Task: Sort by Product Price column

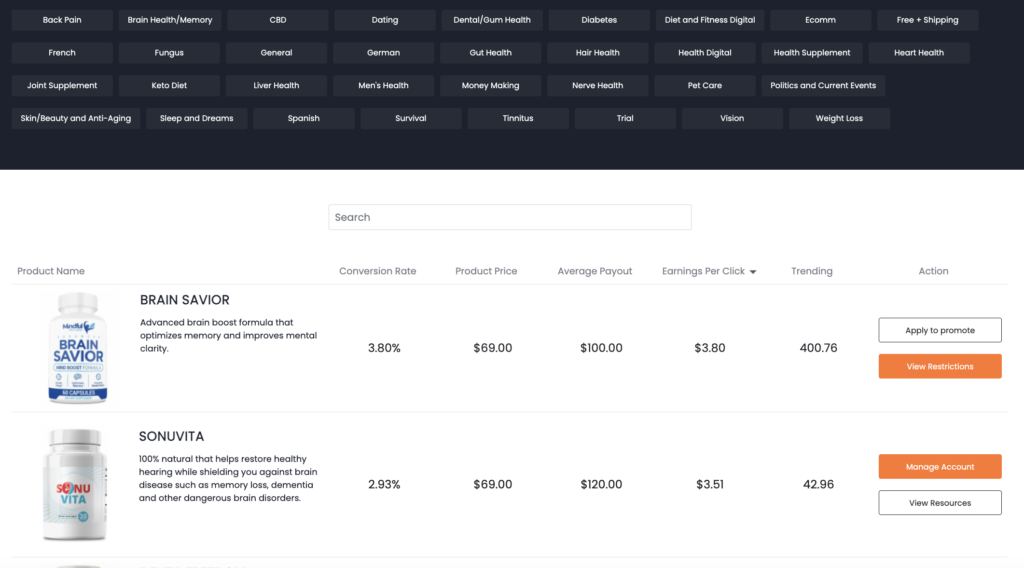Action: point(486,271)
